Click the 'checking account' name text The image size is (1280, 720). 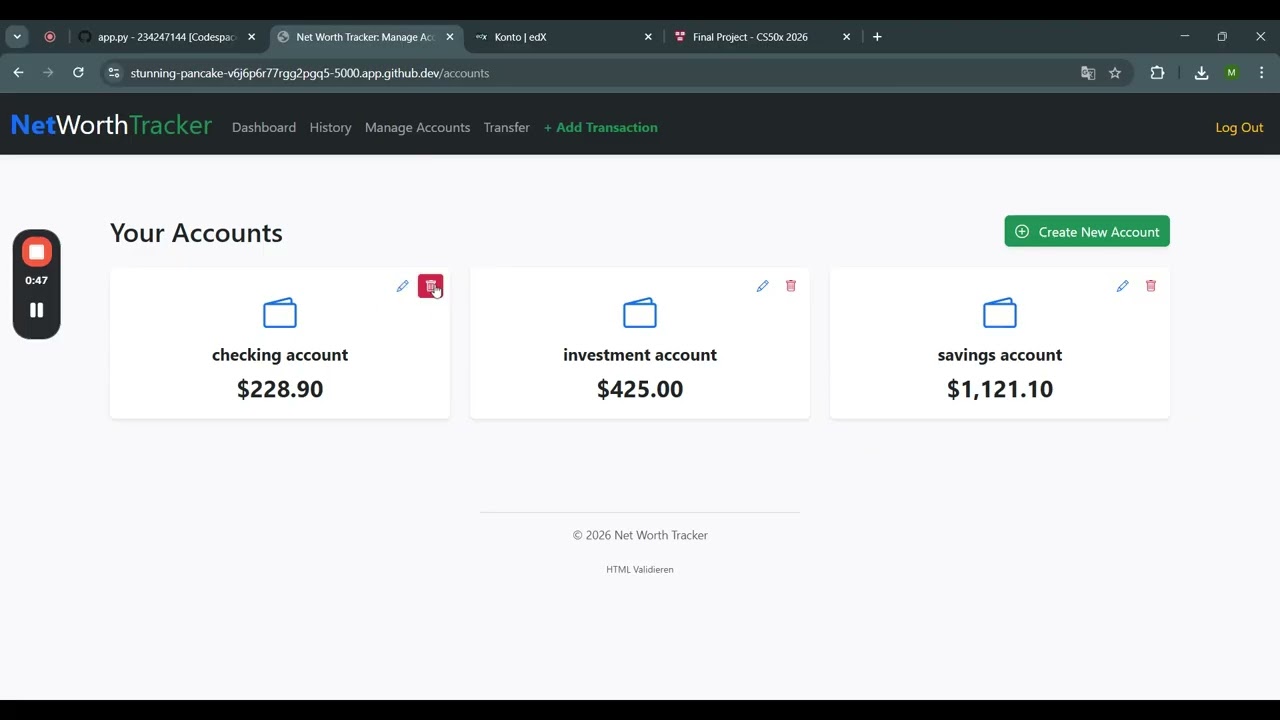tap(280, 355)
